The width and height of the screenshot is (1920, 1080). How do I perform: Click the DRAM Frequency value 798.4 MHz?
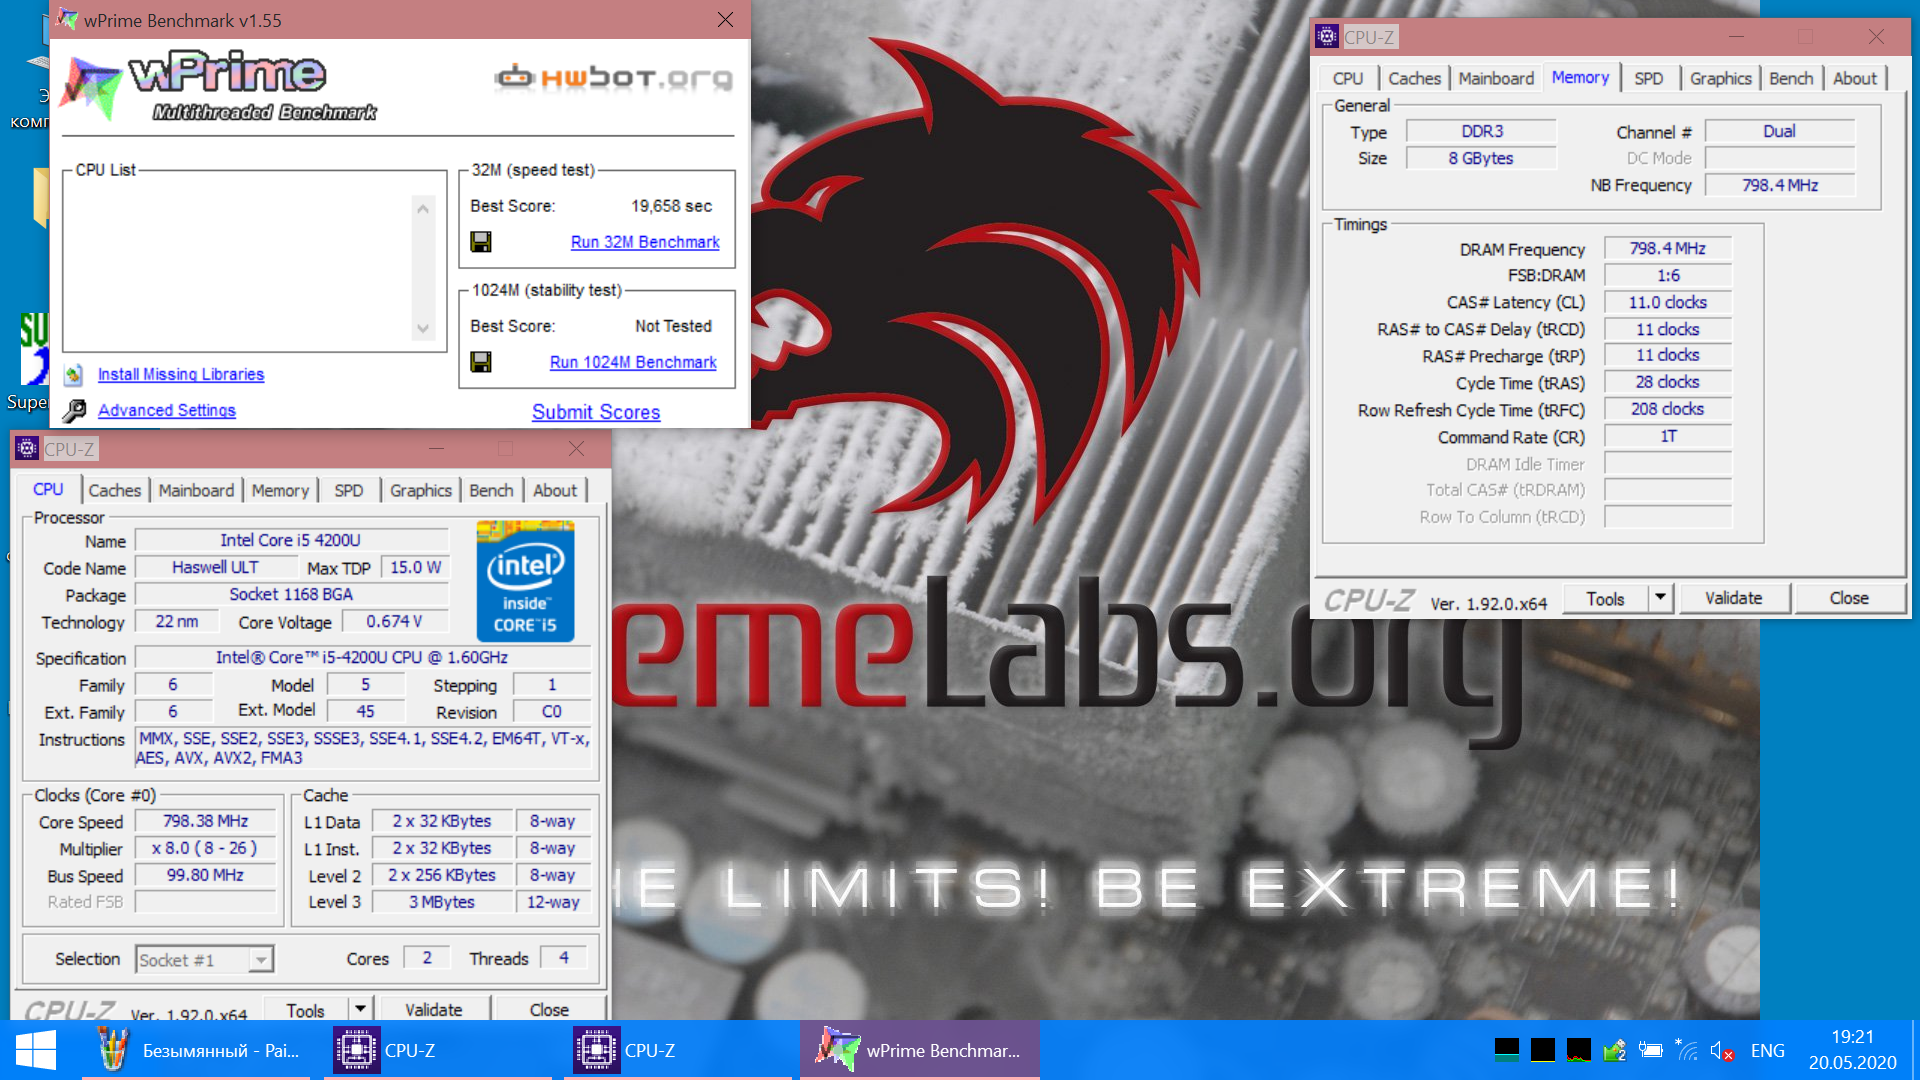coord(1667,248)
